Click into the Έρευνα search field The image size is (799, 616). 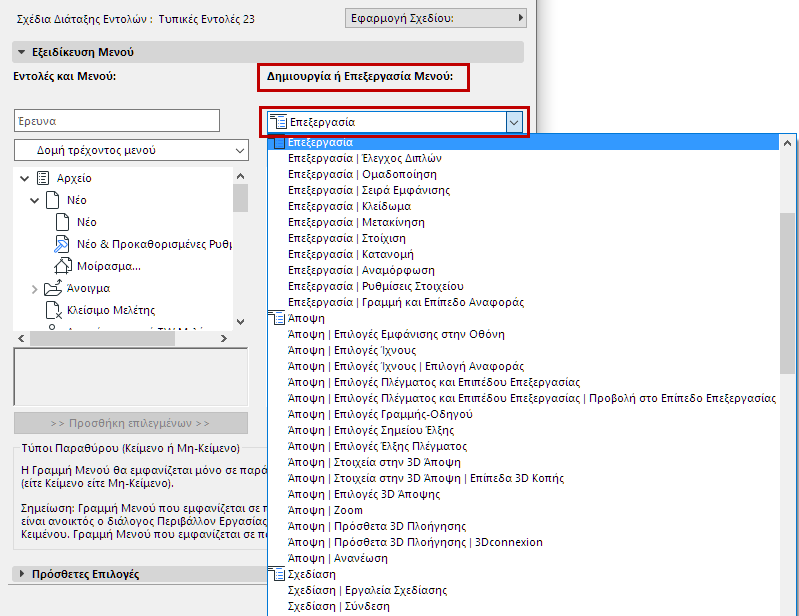[x=117, y=121]
